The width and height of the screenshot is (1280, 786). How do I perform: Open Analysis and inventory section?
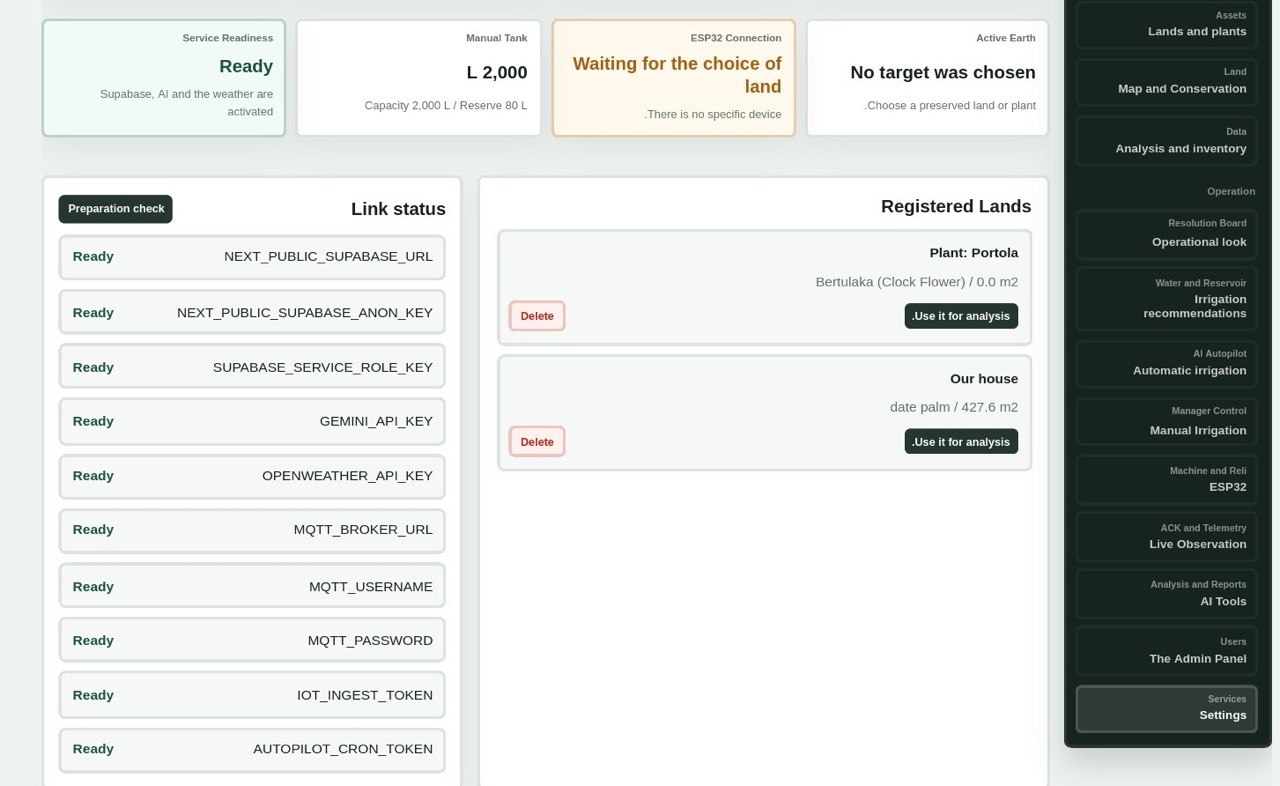tap(1166, 141)
